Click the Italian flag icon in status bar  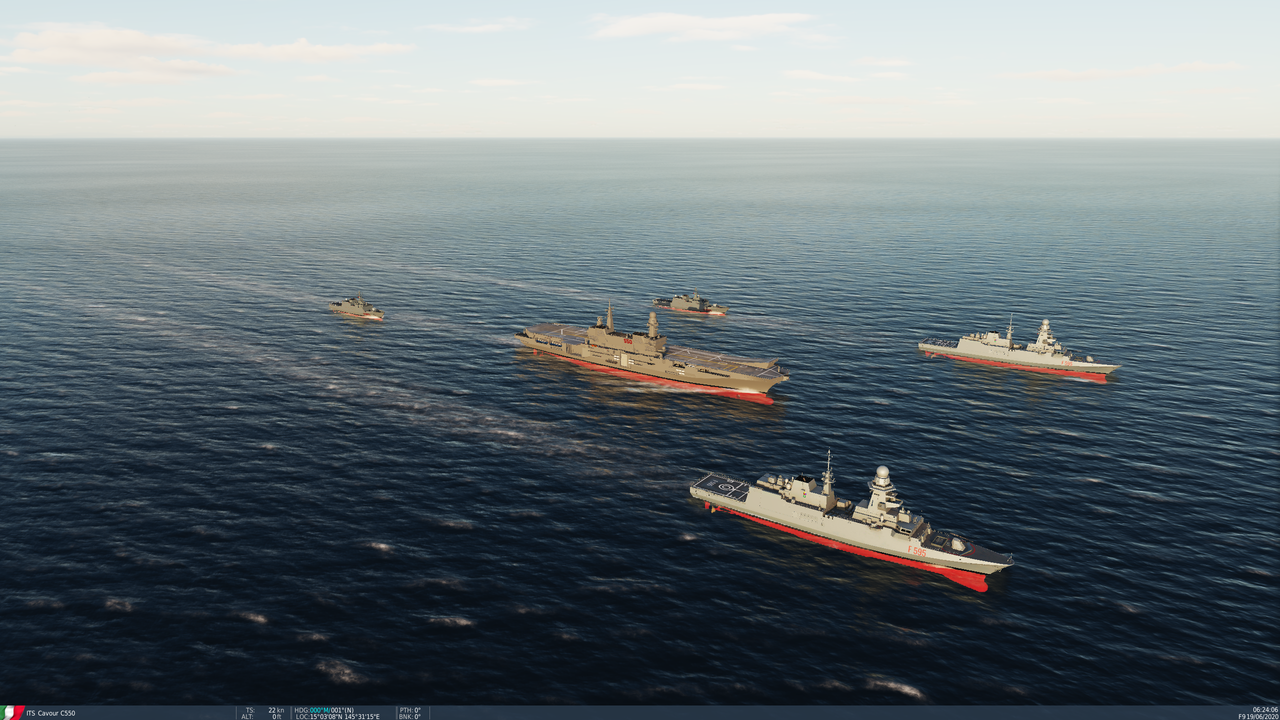pos(13,713)
